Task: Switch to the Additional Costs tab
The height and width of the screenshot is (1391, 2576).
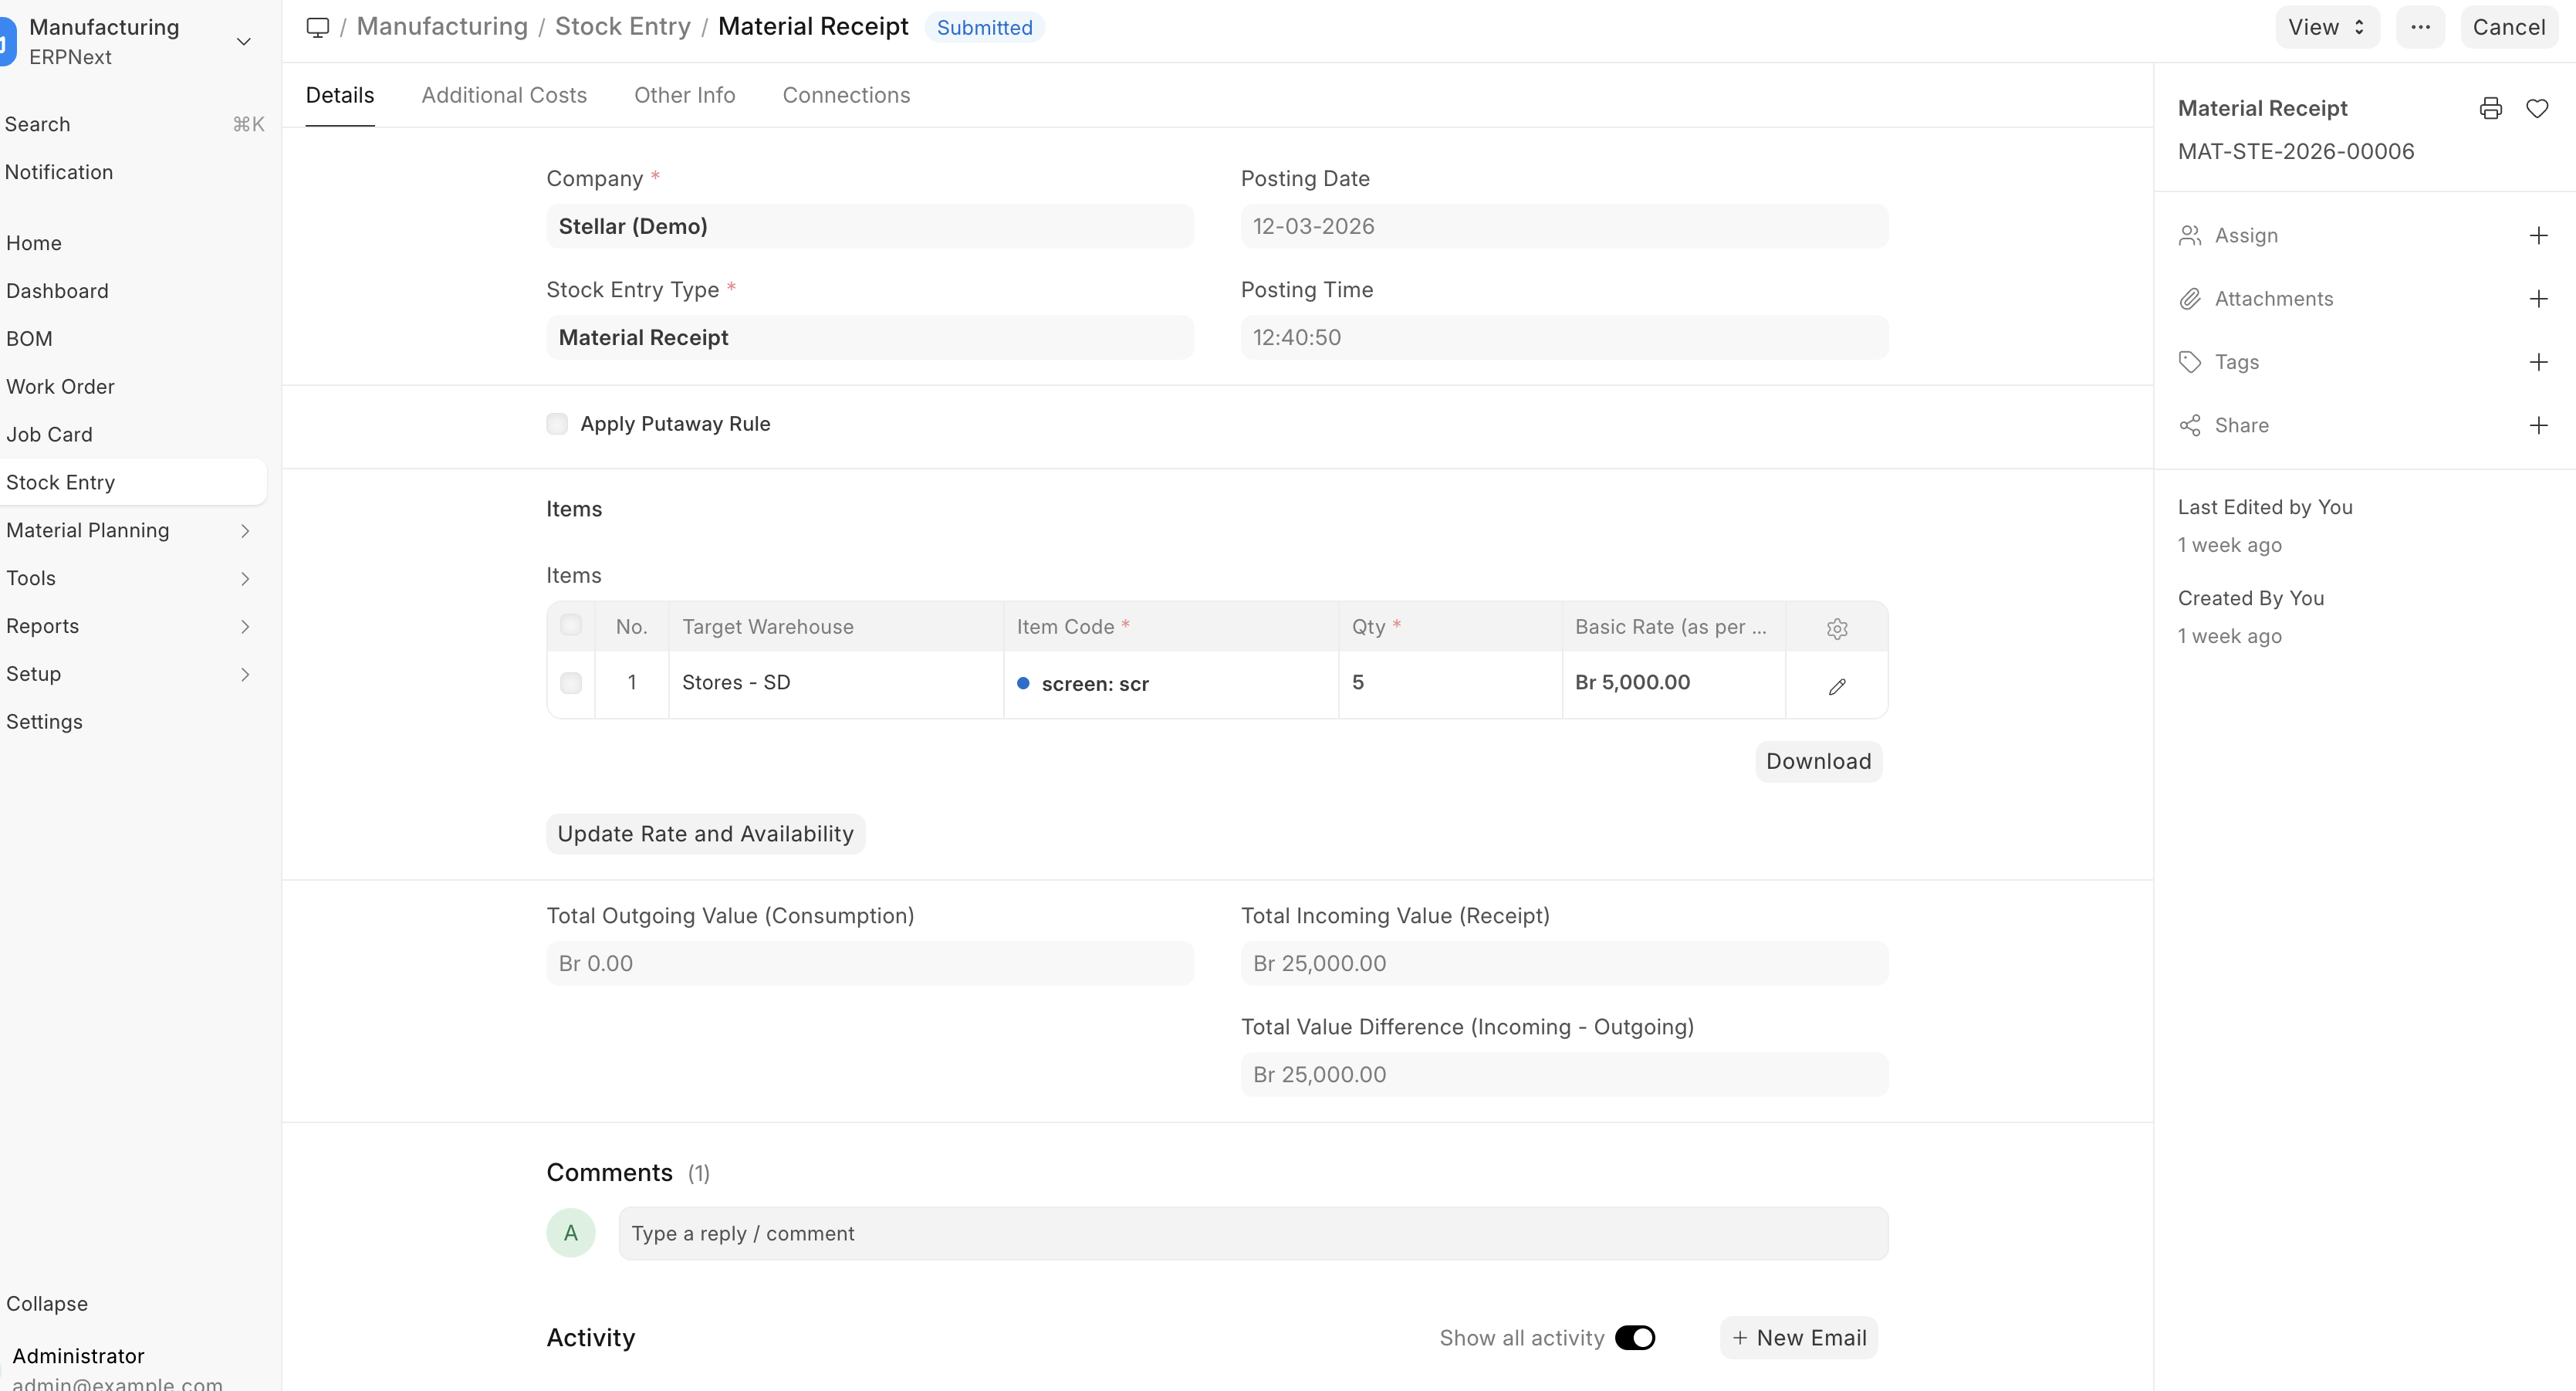Action: pos(504,95)
